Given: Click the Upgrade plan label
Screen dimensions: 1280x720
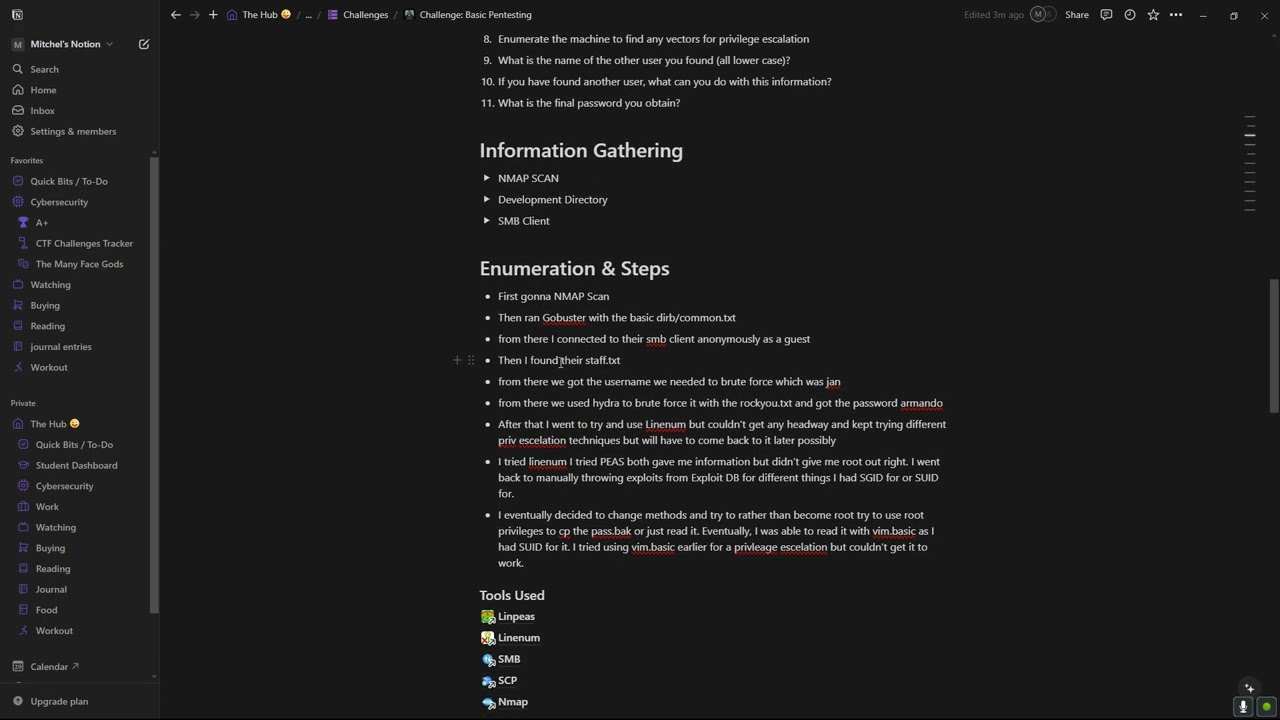Looking at the screenshot, I should point(59,701).
